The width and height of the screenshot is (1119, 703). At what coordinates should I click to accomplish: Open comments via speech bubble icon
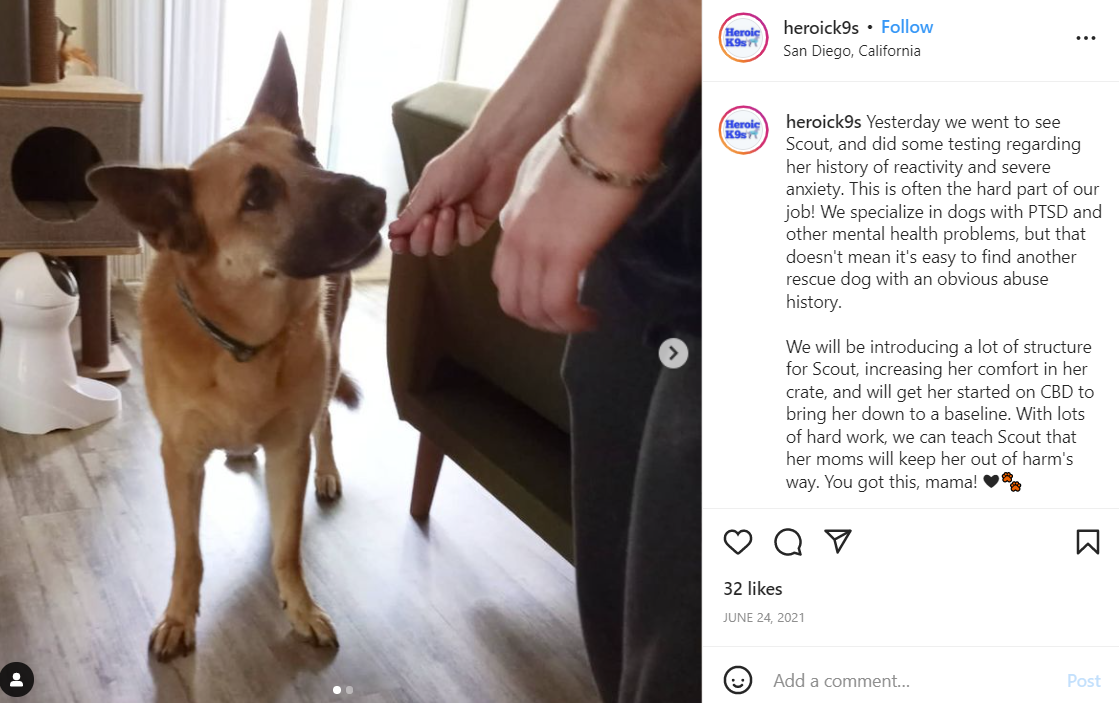pyautogui.click(x=788, y=542)
